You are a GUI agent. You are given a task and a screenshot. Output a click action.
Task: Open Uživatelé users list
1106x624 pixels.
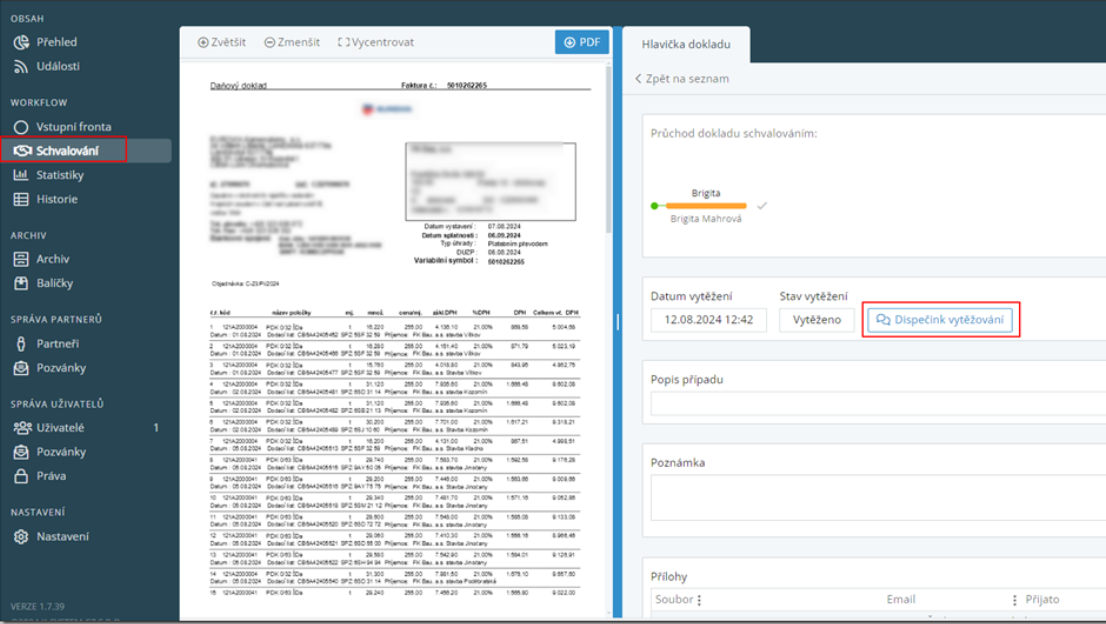[60, 428]
